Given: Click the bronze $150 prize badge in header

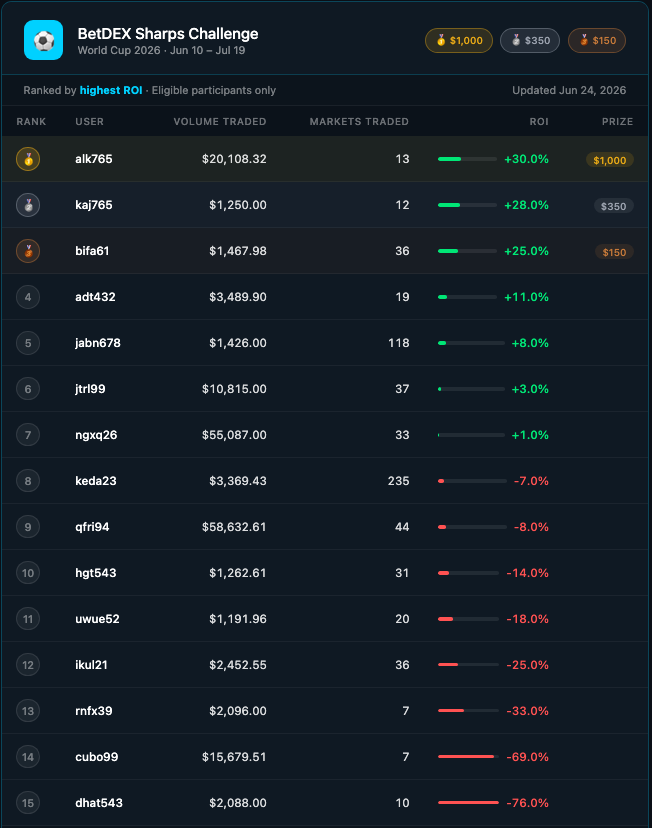Looking at the screenshot, I should click(597, 41).
